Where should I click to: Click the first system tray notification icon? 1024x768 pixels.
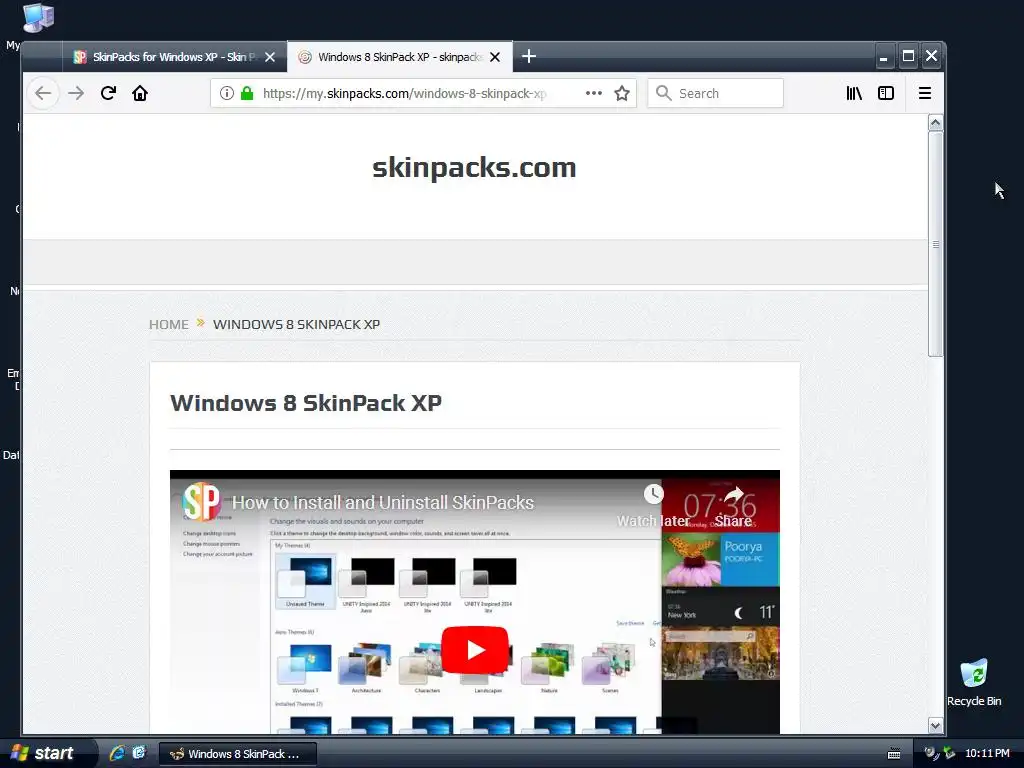(x=931, y=754)
